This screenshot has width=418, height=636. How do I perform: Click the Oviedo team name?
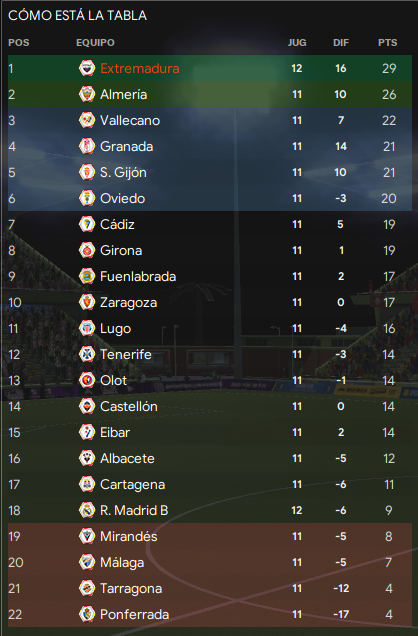(x=122, y=198)
